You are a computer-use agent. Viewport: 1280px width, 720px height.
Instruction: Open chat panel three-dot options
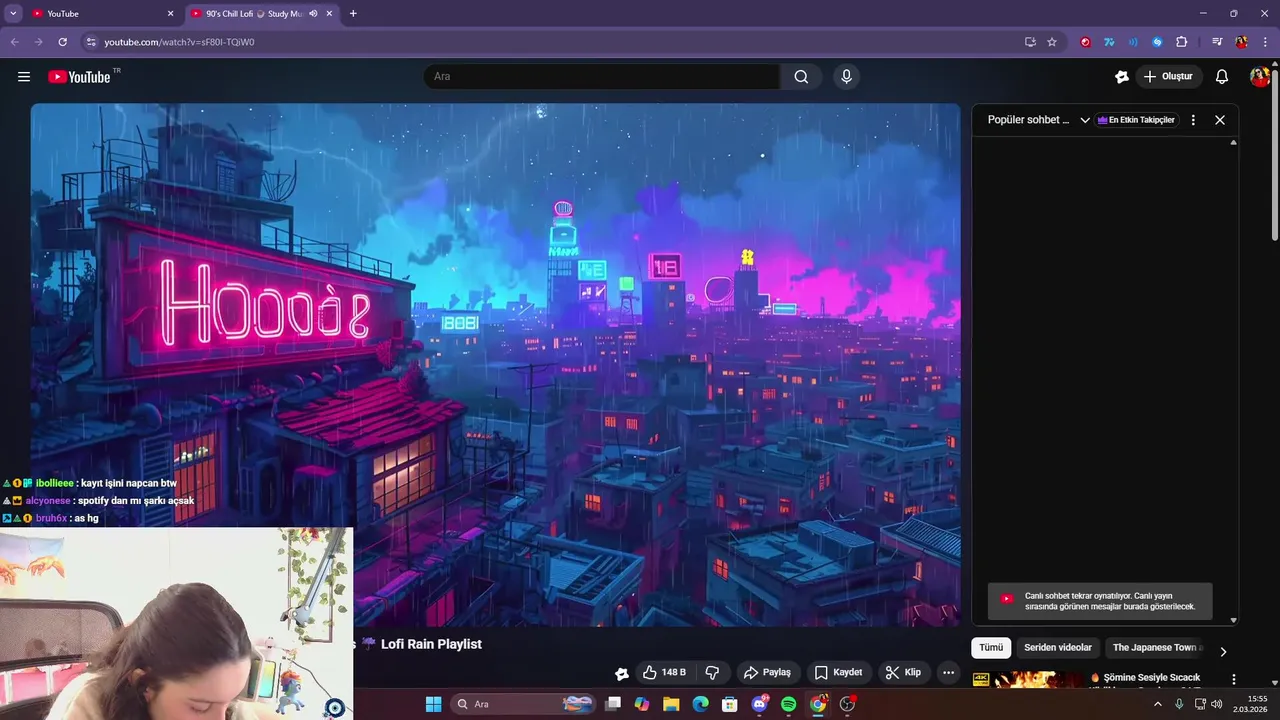1193,120
